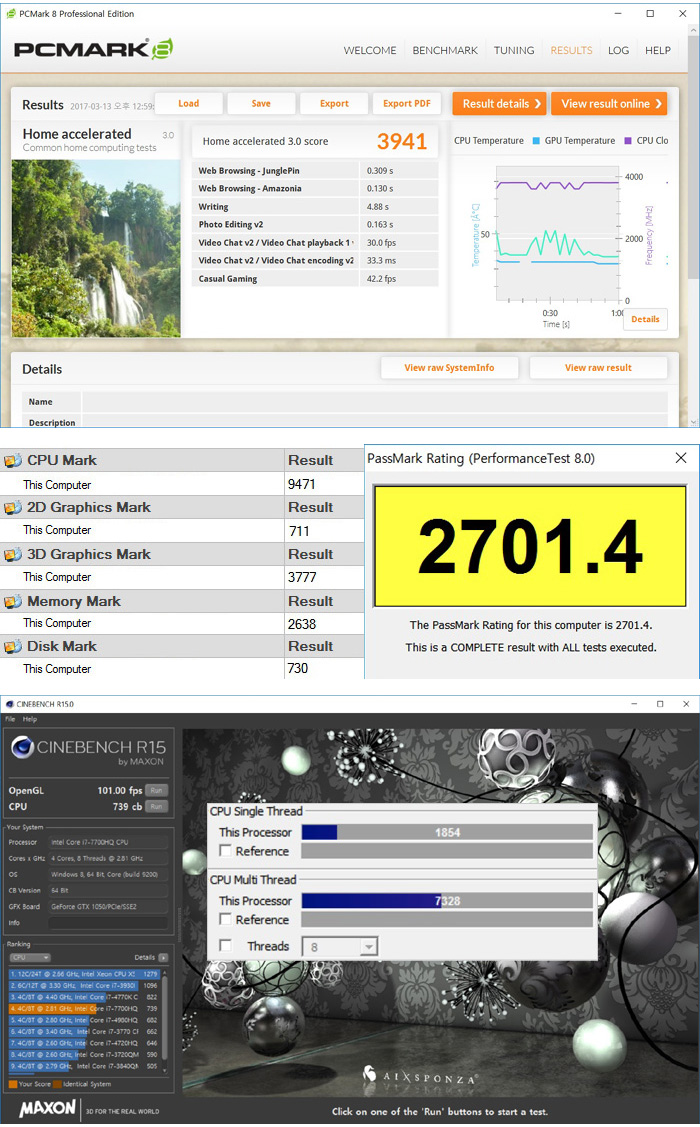
Task: Open the File menu in Cinebench
Action: 10,719
